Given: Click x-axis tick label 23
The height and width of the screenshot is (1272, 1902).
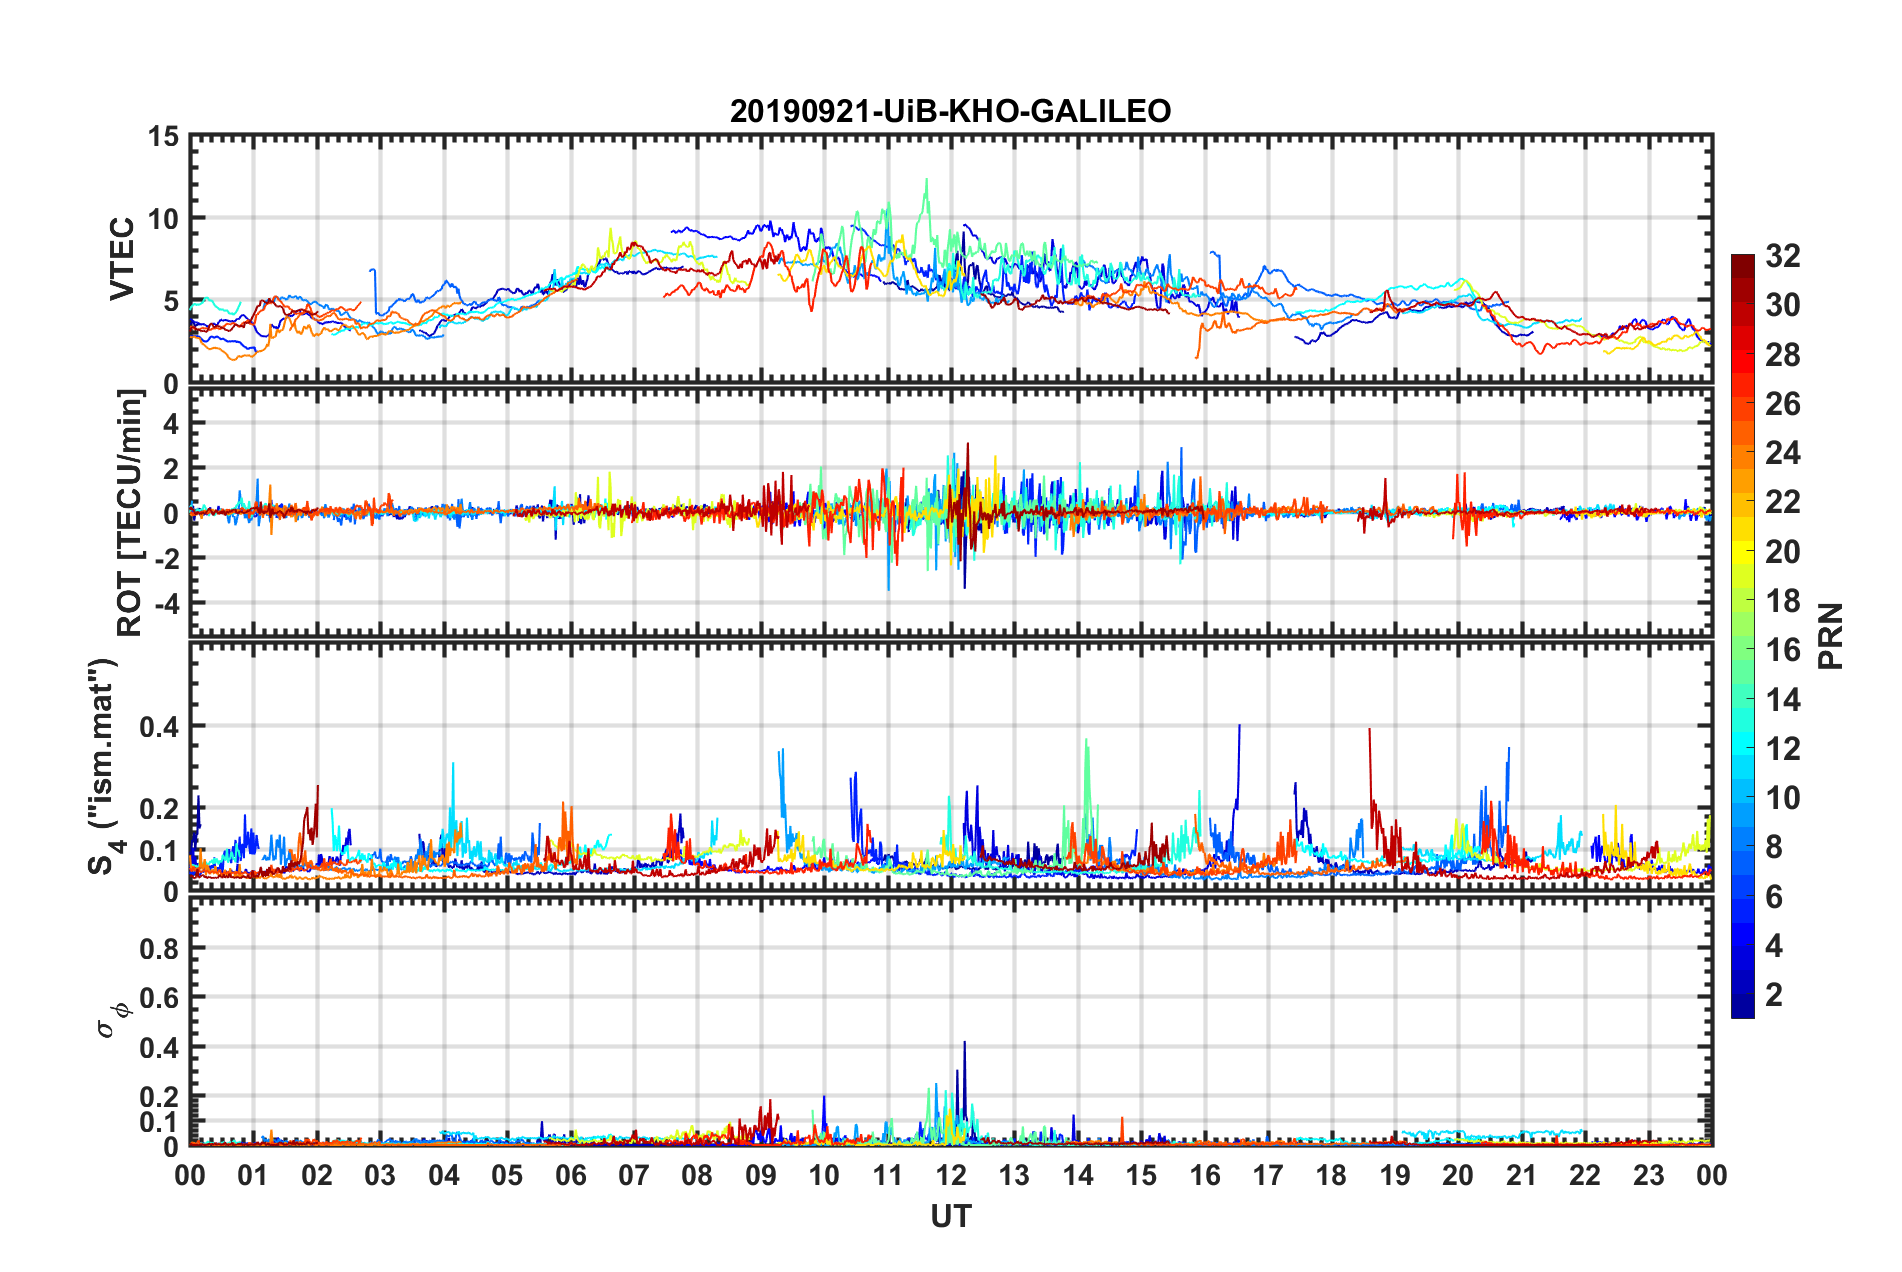Looking at the screenshot, I should 1649,1175.
